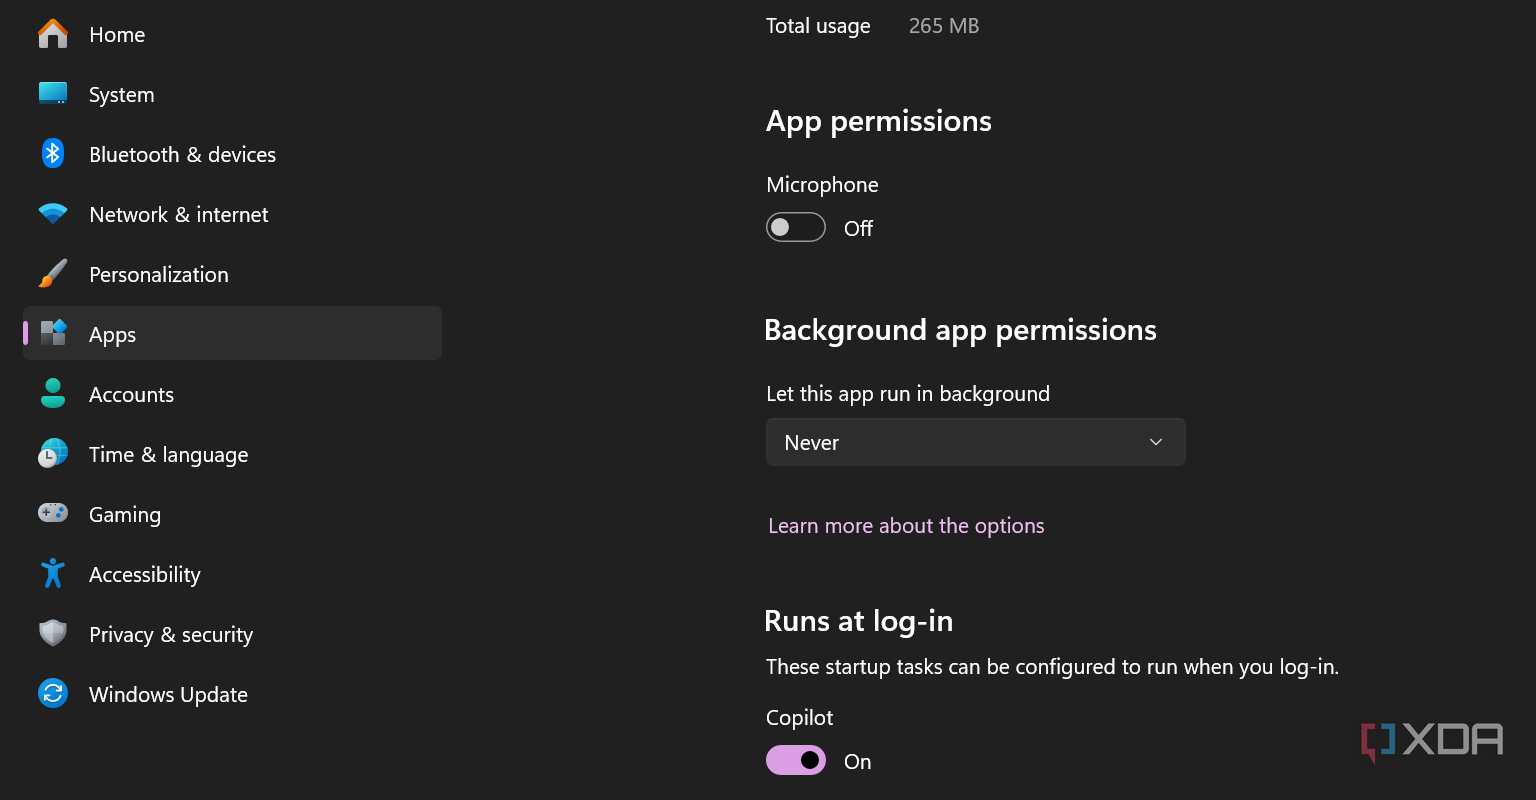The height and width of the screenshot is (800, 1536).
Task: Click the Bluetooth icon in sidebar
Action: click(x=53, y=154)
